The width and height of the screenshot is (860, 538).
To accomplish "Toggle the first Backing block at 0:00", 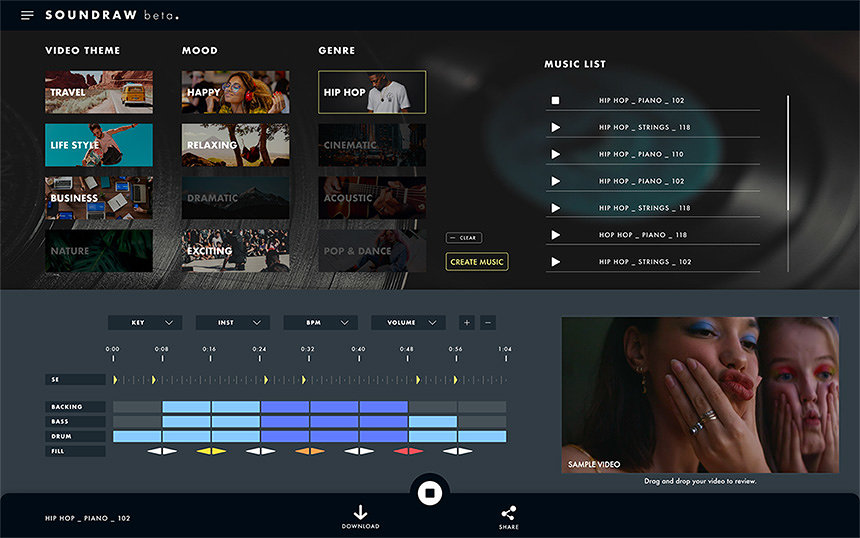I will click(137, 407).
